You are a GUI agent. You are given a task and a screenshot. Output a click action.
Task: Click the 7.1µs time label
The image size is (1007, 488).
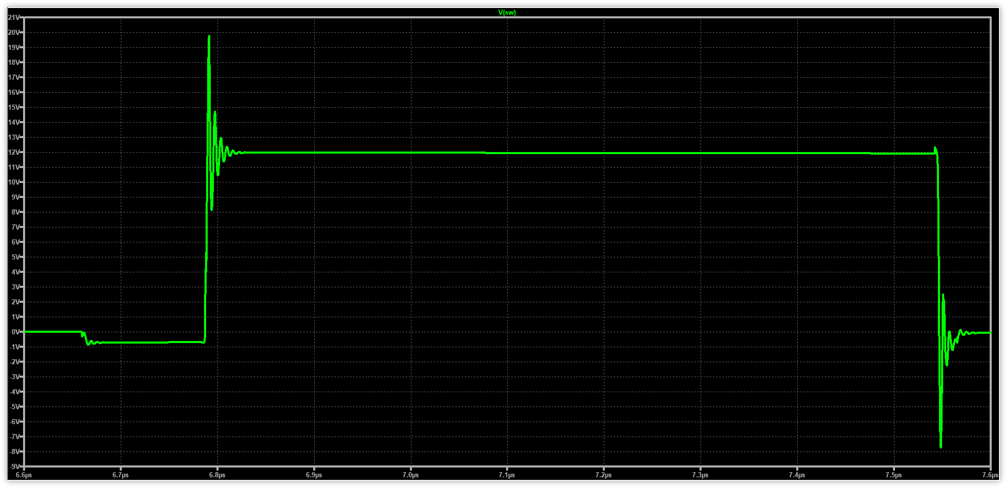pyautogui.click(x=507, y=475)
